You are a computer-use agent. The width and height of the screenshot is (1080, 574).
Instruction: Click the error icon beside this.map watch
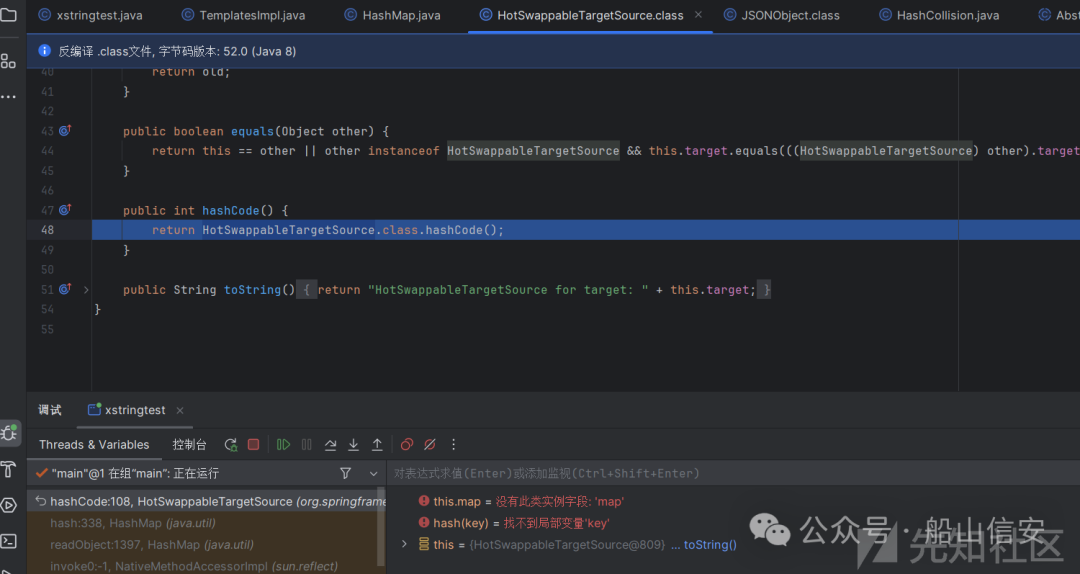(424, 501)
